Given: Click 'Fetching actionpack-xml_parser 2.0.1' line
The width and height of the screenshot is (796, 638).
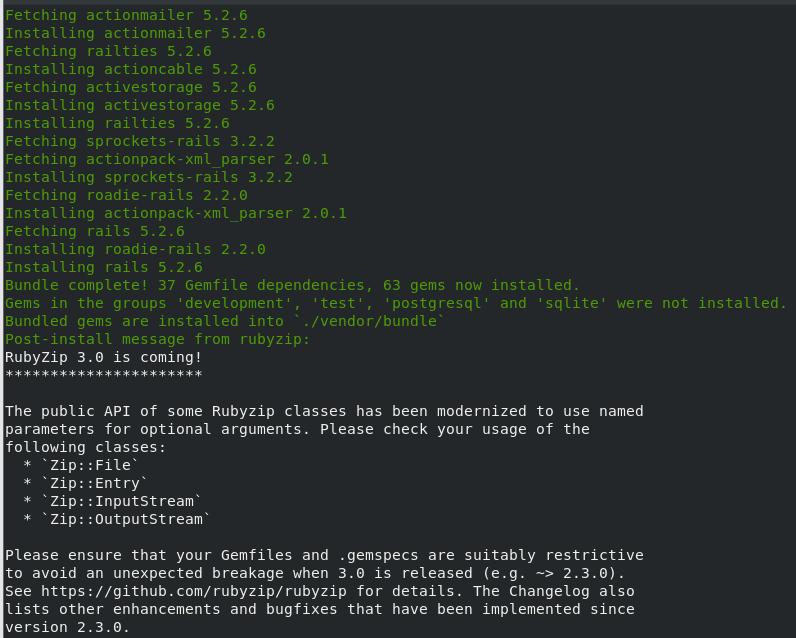Looking at the screenshot, I should coord(167,159).
